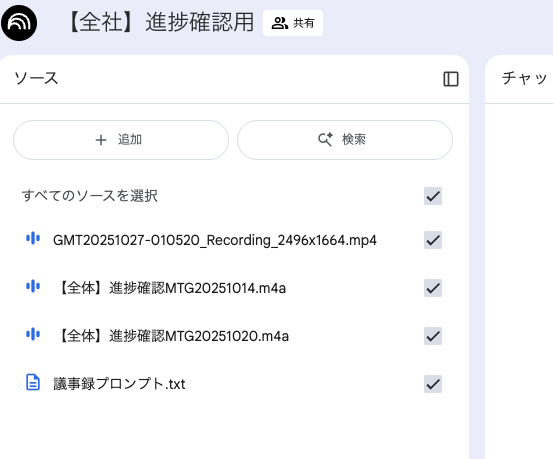Open source GMT20251027-010520_Recording_2496x1664.mp4

pyautogui.click(x=215, y=240)
